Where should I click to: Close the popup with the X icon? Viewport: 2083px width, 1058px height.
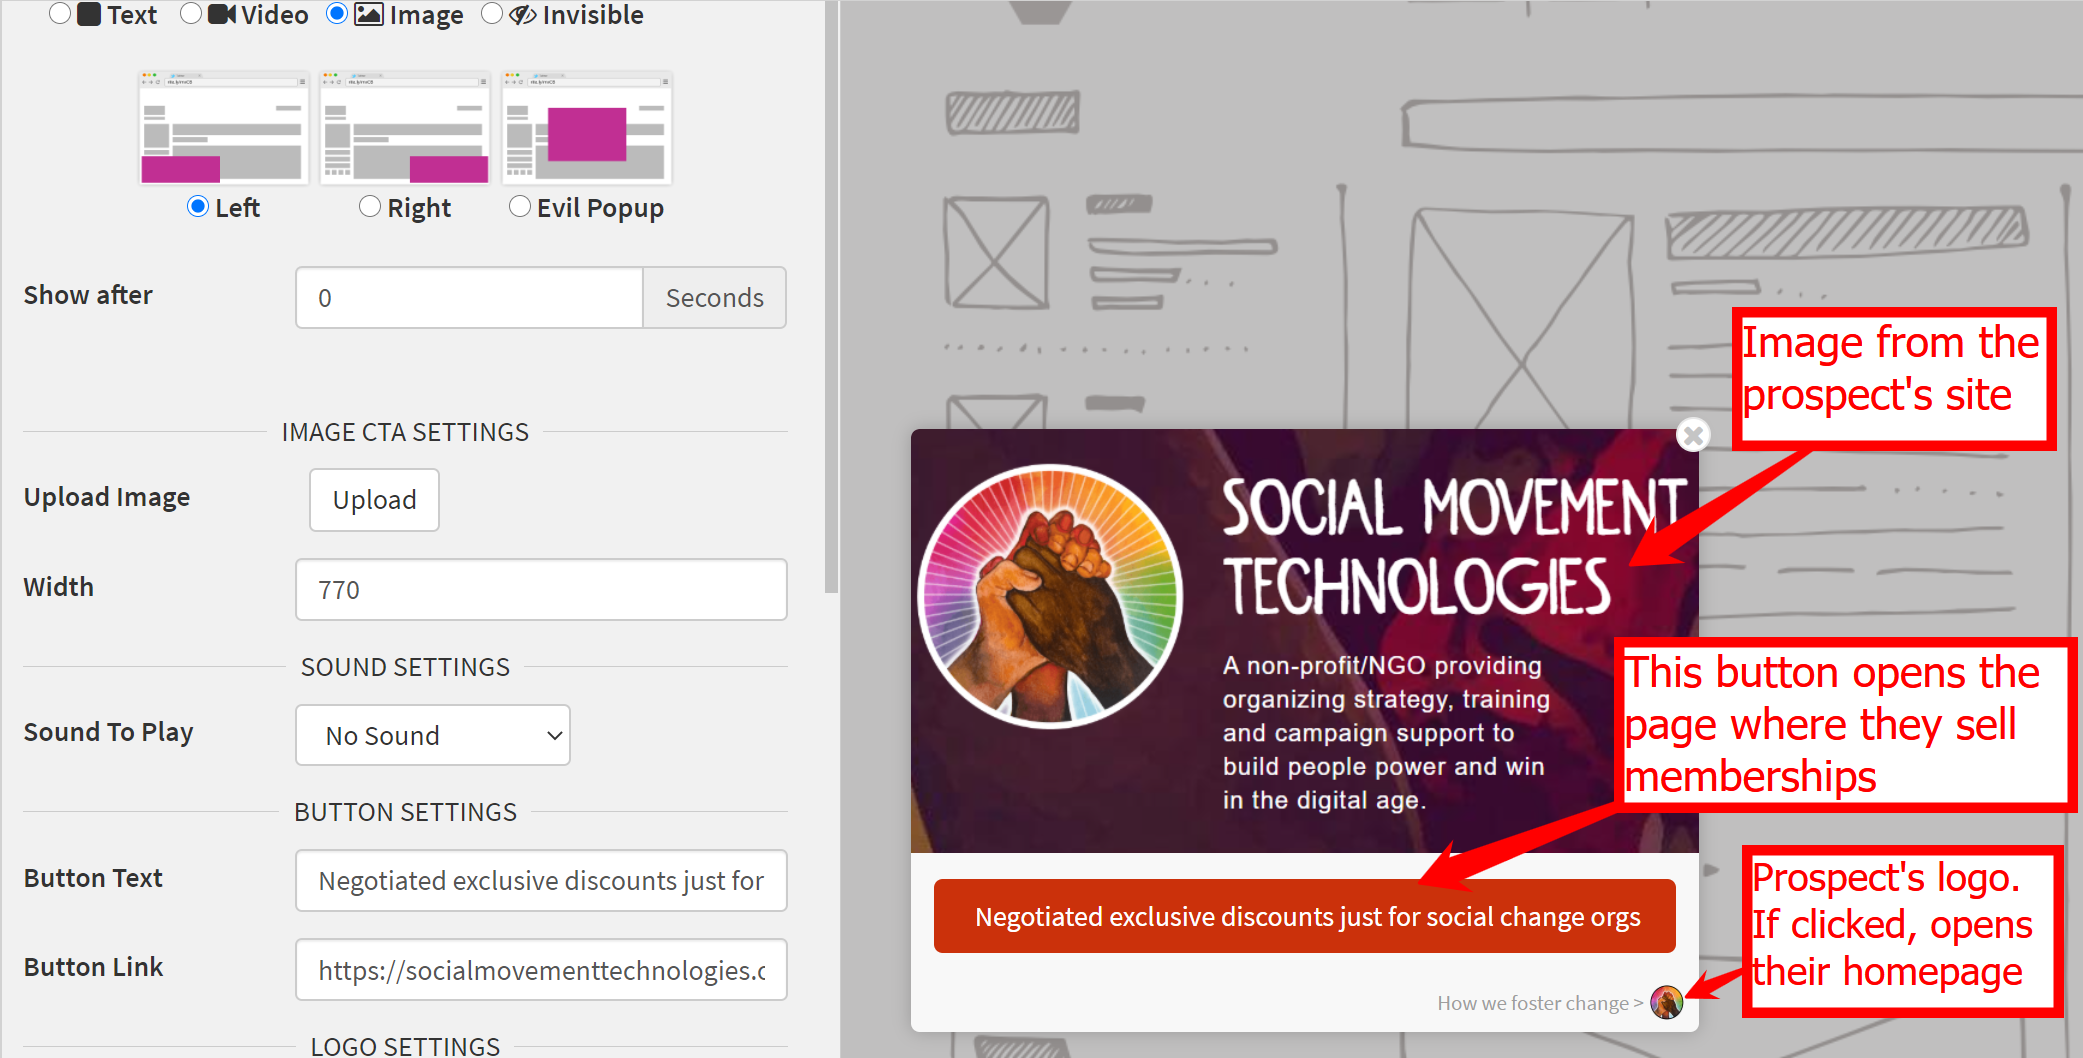(x=1693, y=435)
